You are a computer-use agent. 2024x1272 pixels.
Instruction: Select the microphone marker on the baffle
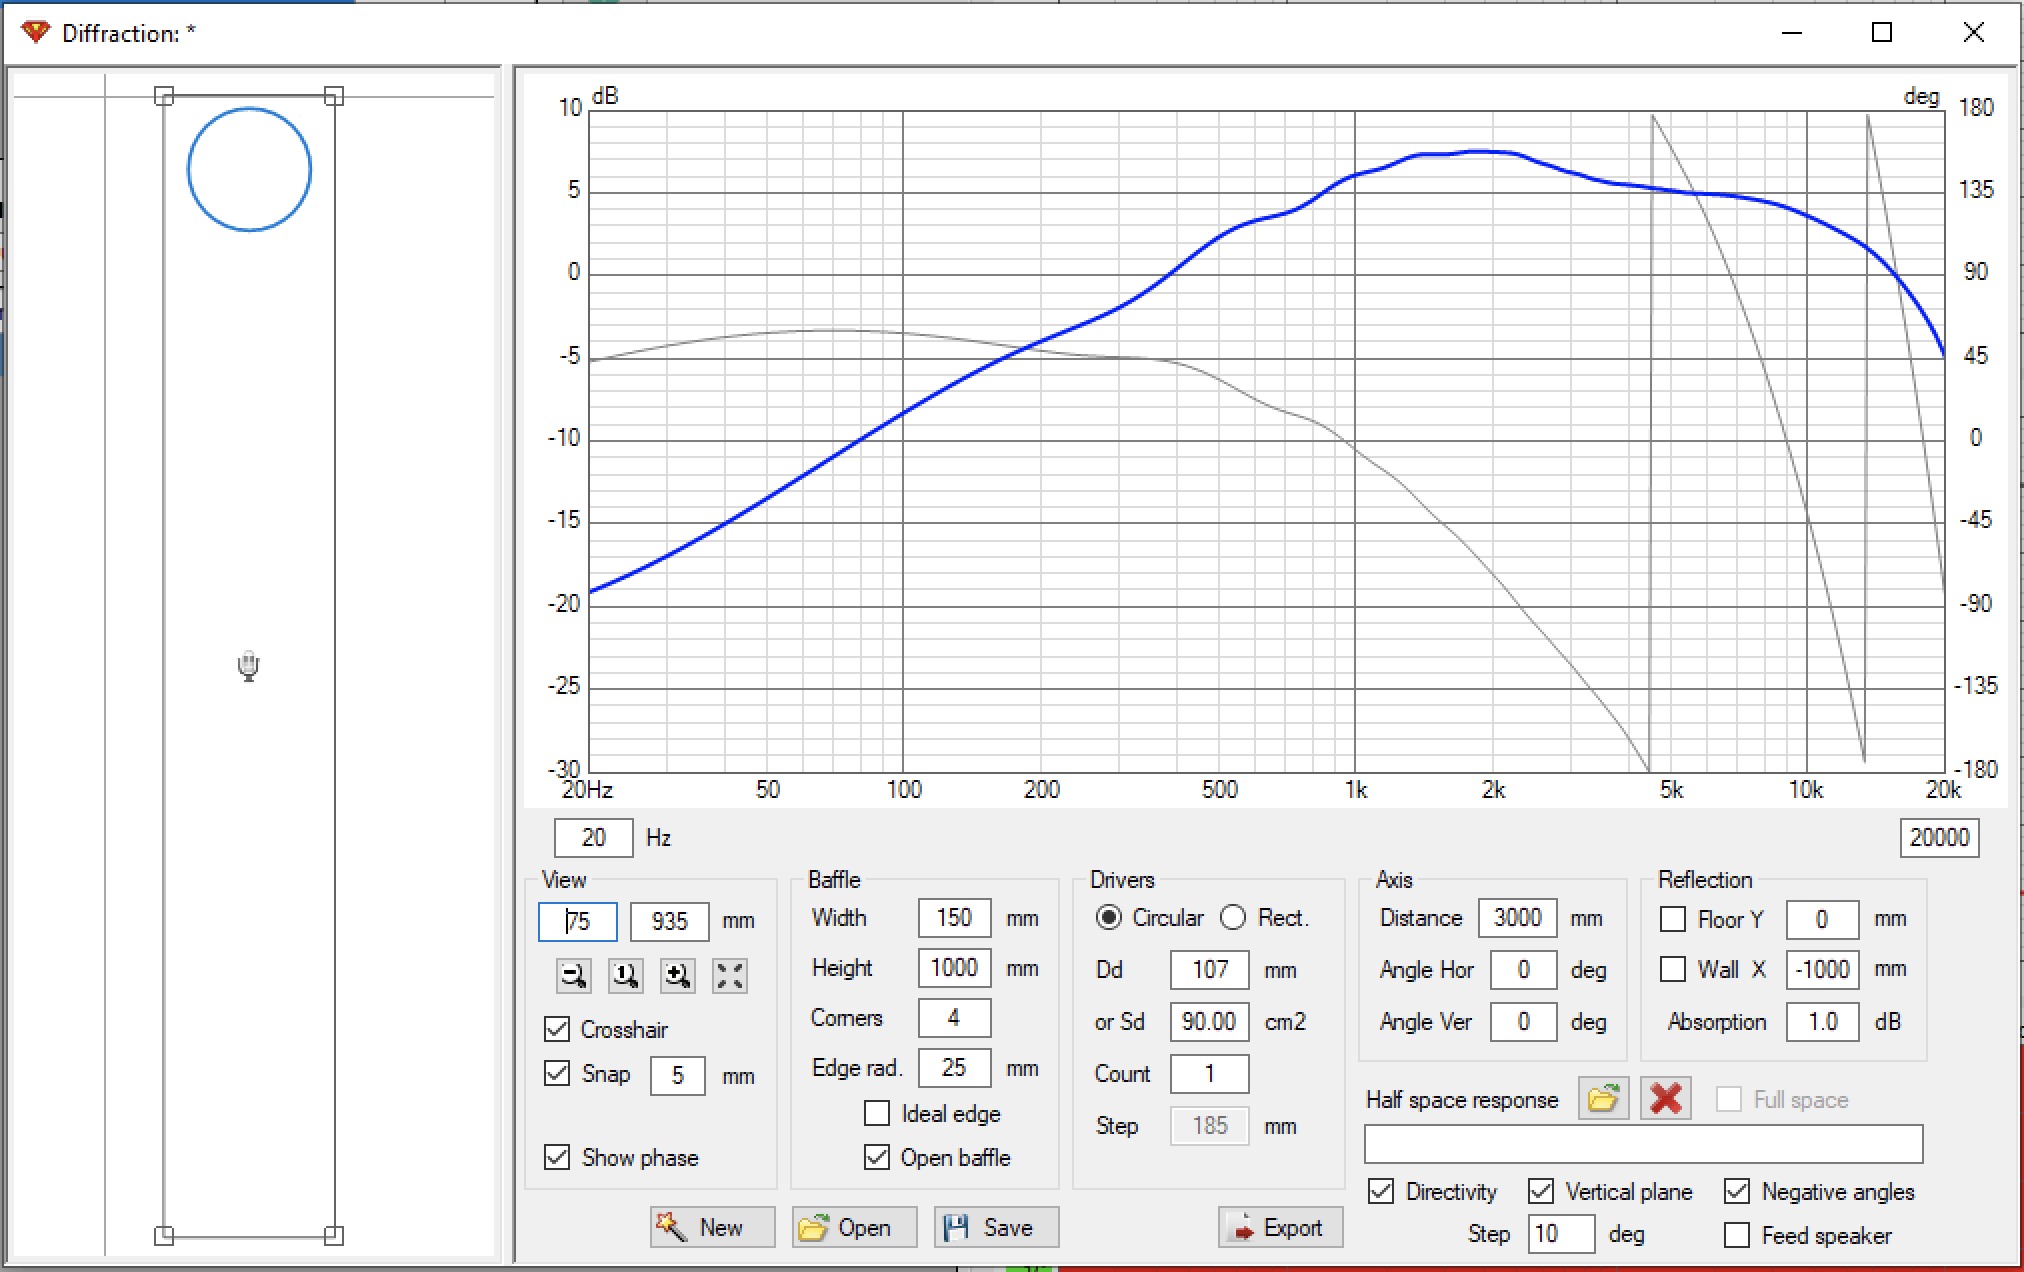tap(249, 666)
